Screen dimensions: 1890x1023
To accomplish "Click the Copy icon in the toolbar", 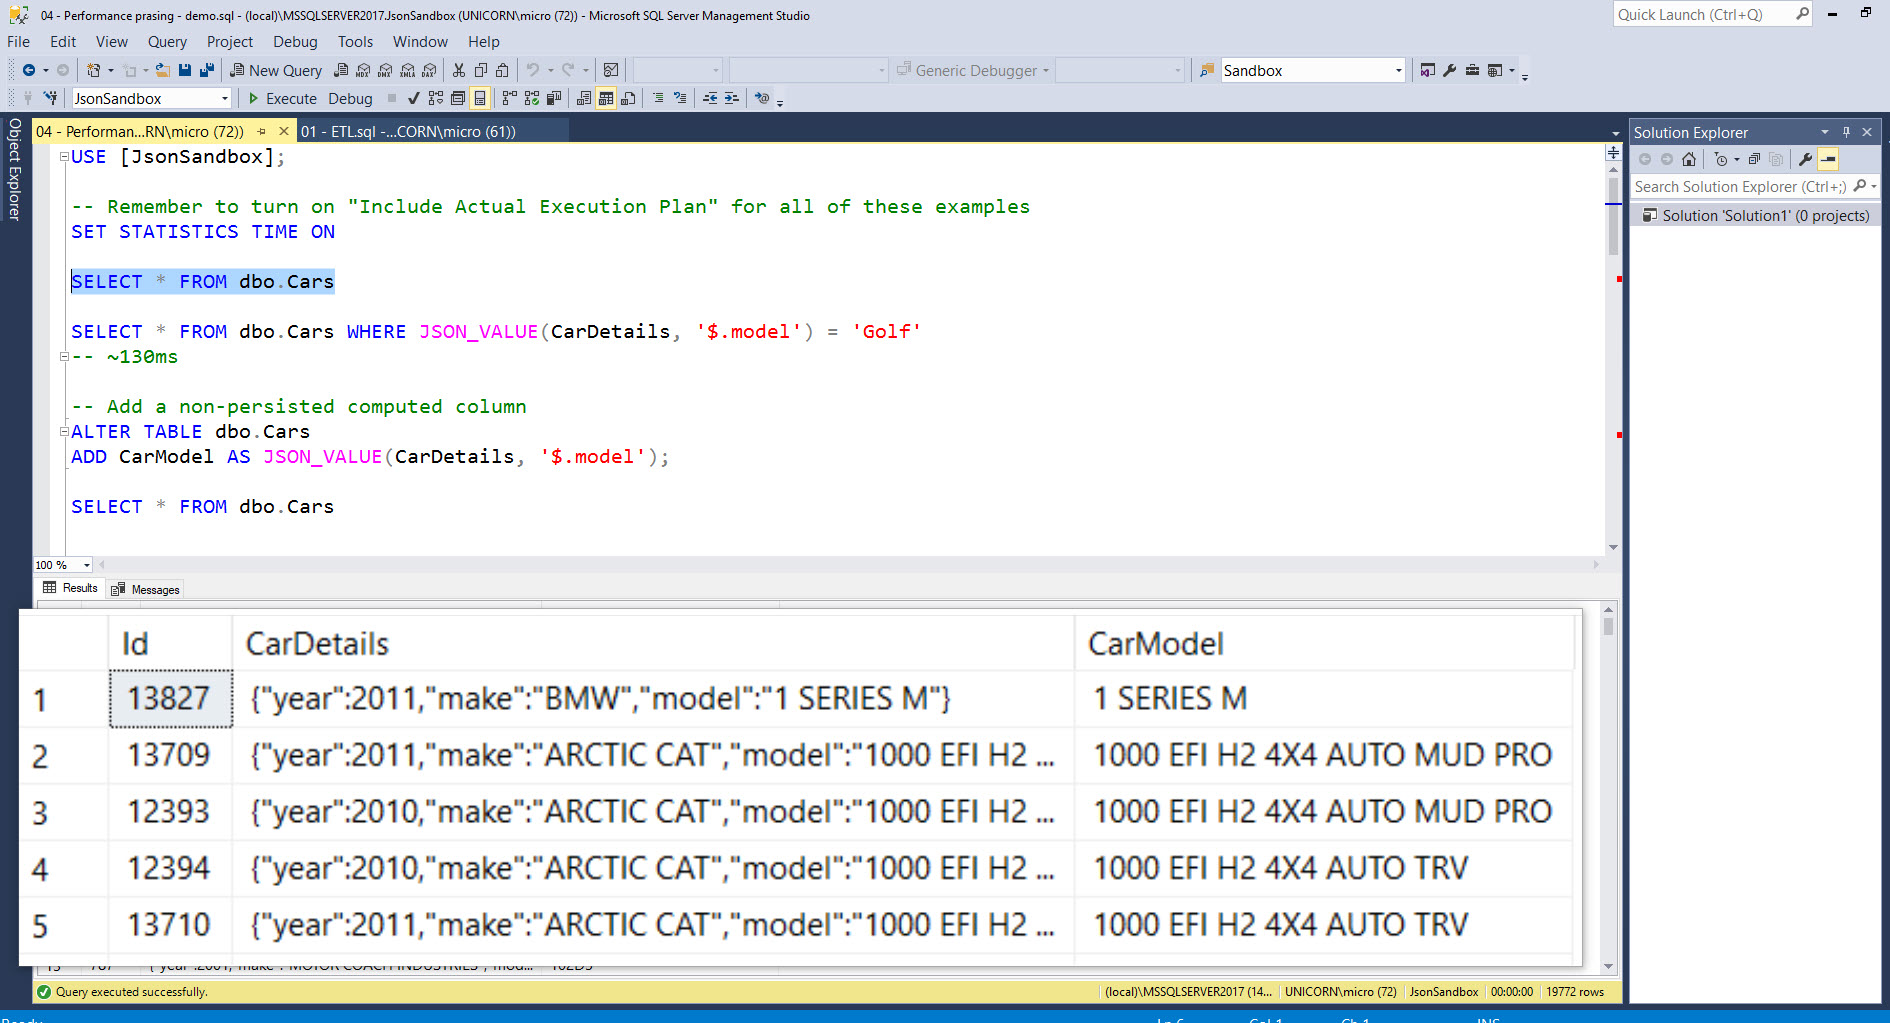I will (481, 70).
